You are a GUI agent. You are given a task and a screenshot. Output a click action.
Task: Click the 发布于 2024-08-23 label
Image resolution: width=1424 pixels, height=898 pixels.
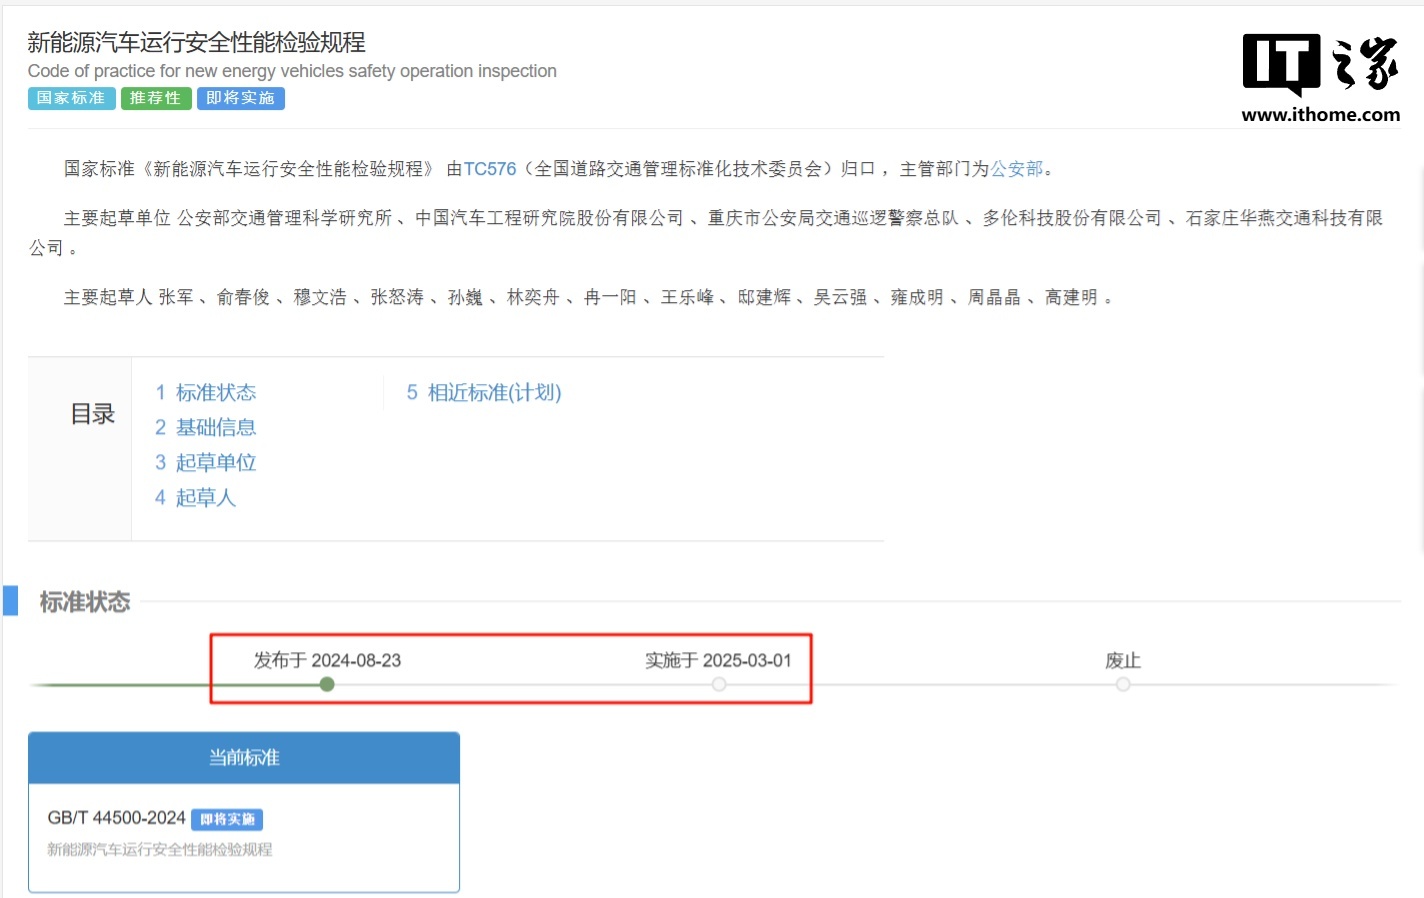(x=327, y=661)
